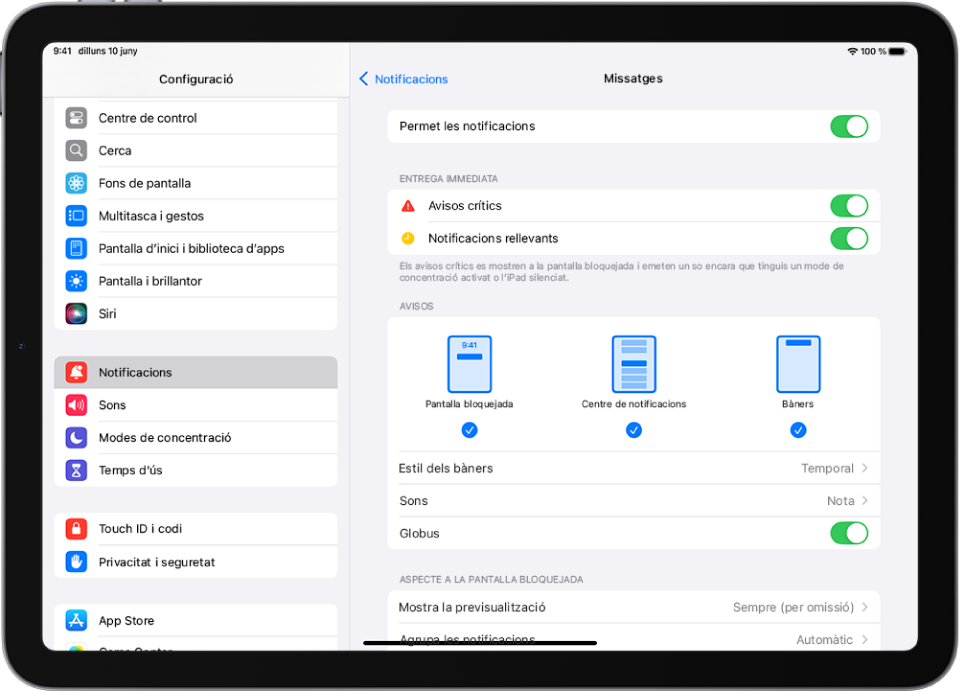Open Siri settings
The image size is (960, 692).
point(196,314)
